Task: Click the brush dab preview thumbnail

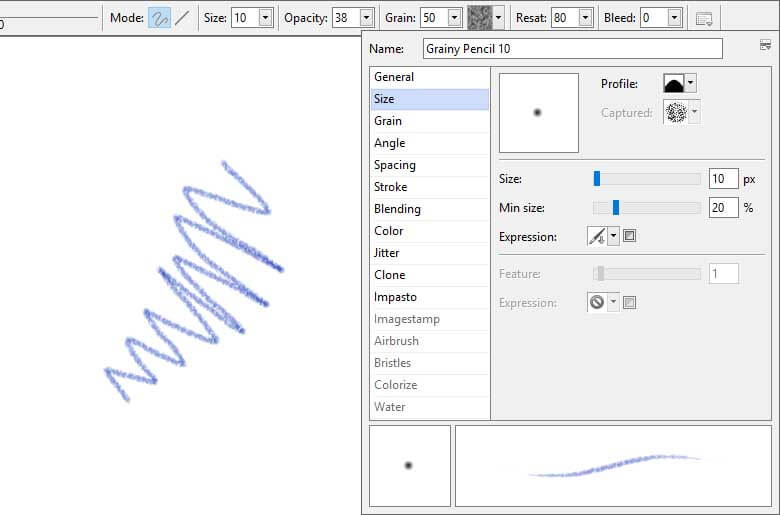Action: pyautogui.click(x=538, y=112)
